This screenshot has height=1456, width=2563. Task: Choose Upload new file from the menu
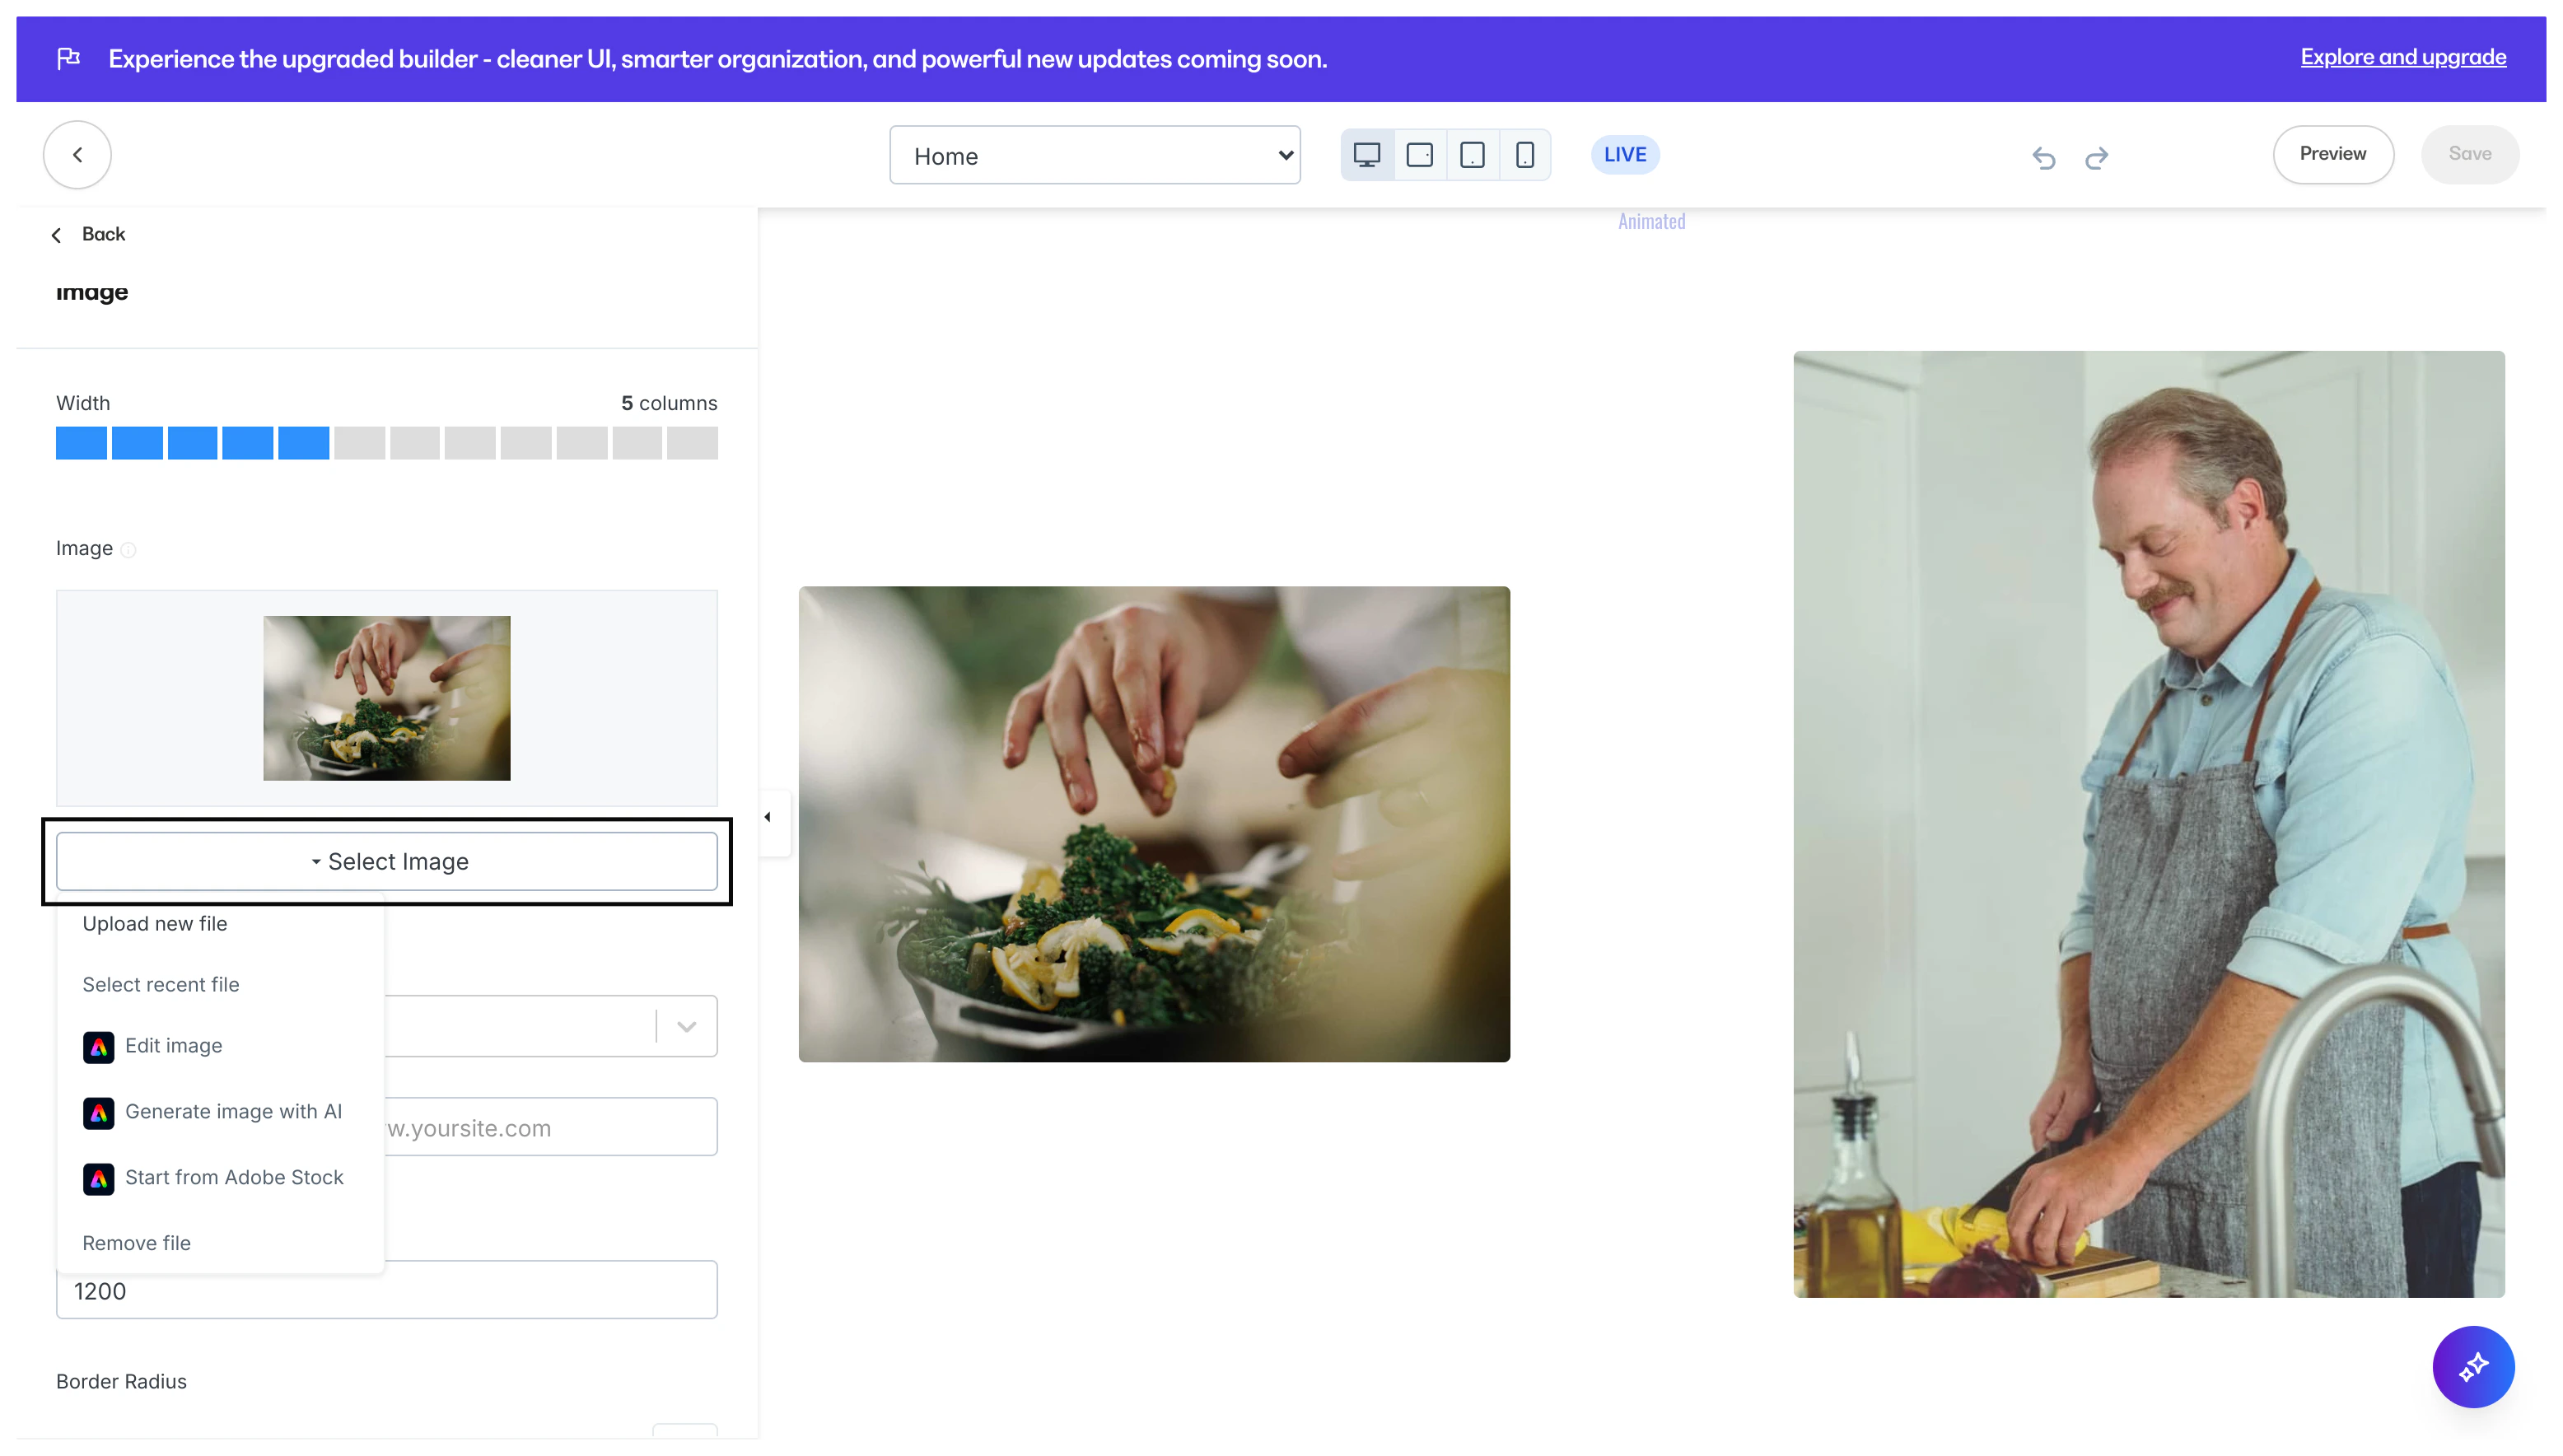point(155,923)
